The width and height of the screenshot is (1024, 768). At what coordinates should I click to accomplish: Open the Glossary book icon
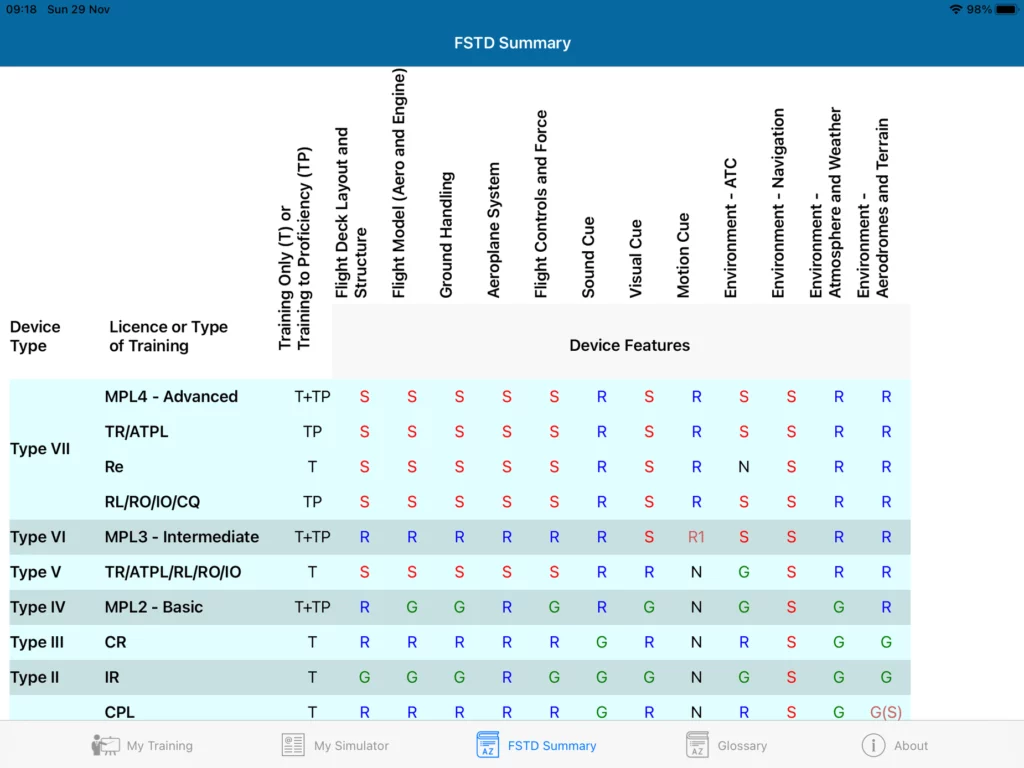pyautogui.click(x=697, y=745)
